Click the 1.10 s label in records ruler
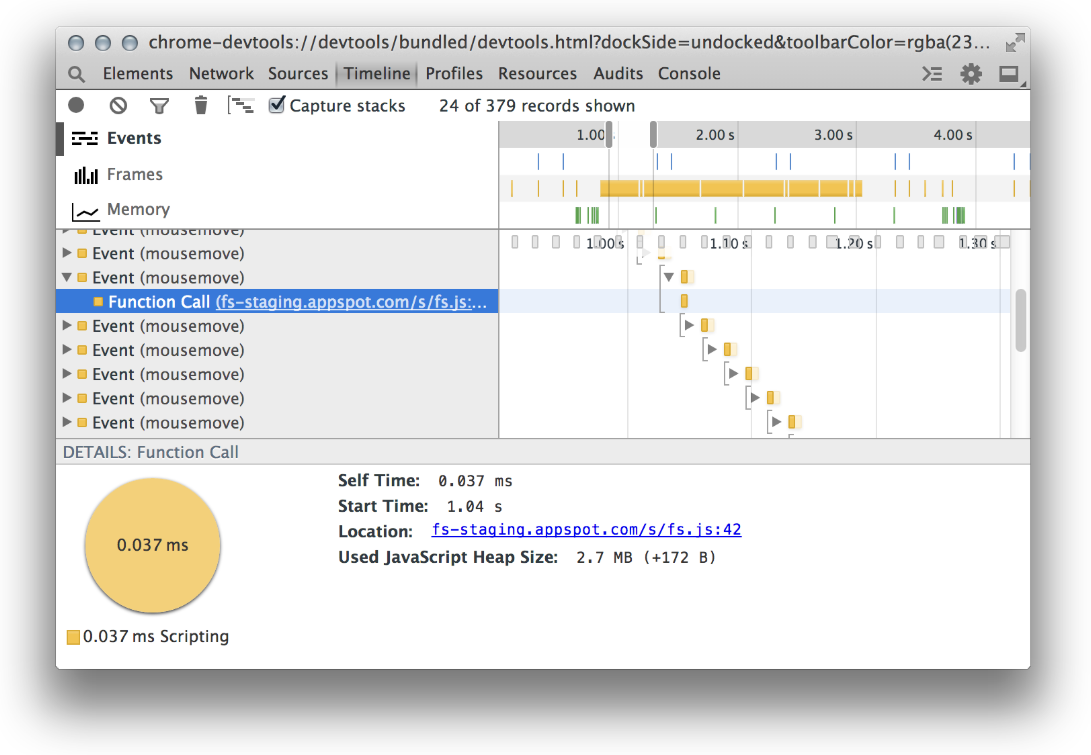 click(x=728, y=244)
